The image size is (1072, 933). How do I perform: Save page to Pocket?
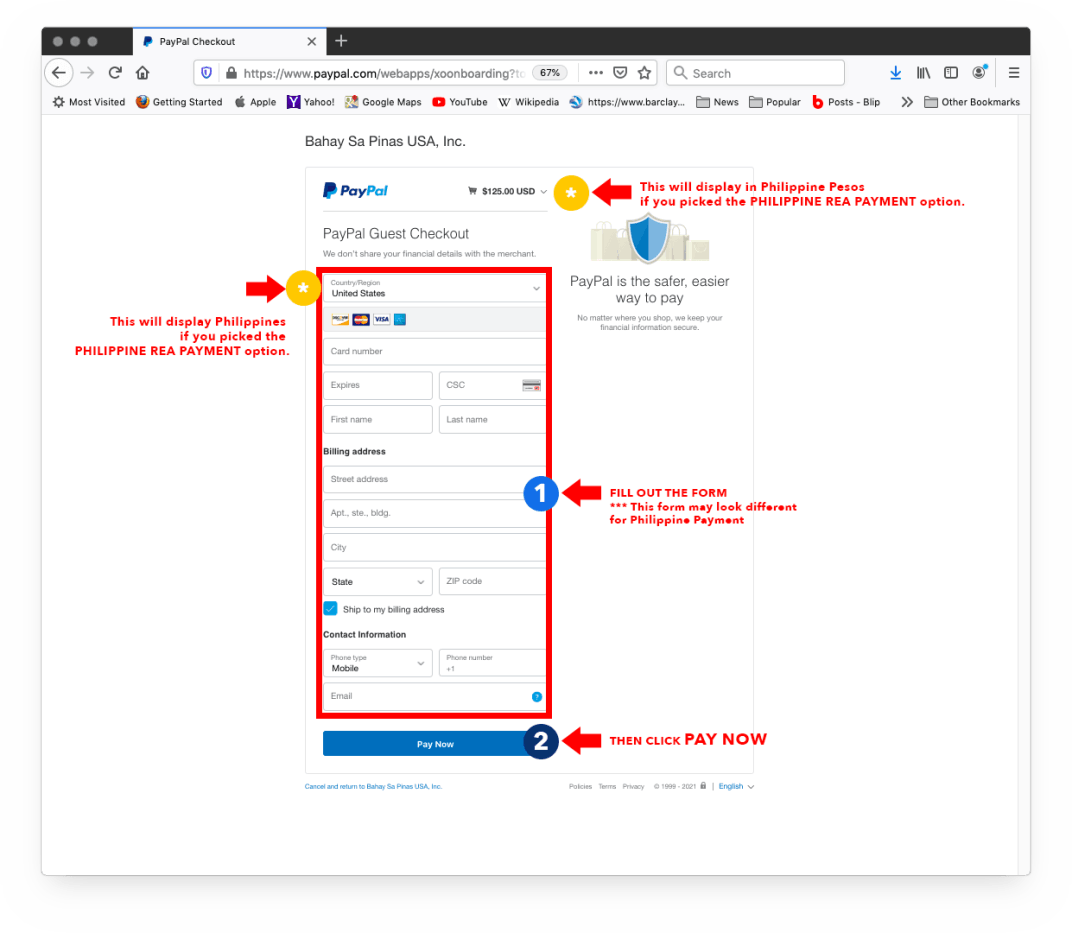[620, 72]
